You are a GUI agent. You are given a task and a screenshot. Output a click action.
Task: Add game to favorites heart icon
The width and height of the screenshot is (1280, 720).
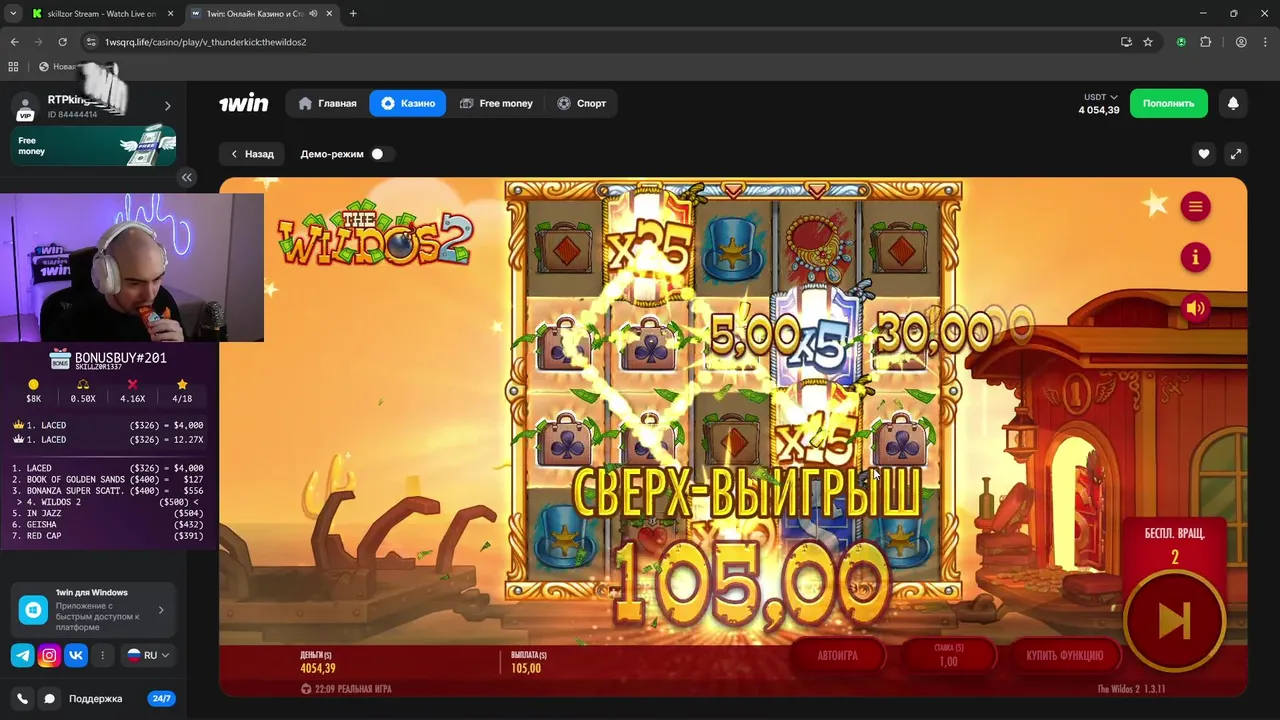1204,154
